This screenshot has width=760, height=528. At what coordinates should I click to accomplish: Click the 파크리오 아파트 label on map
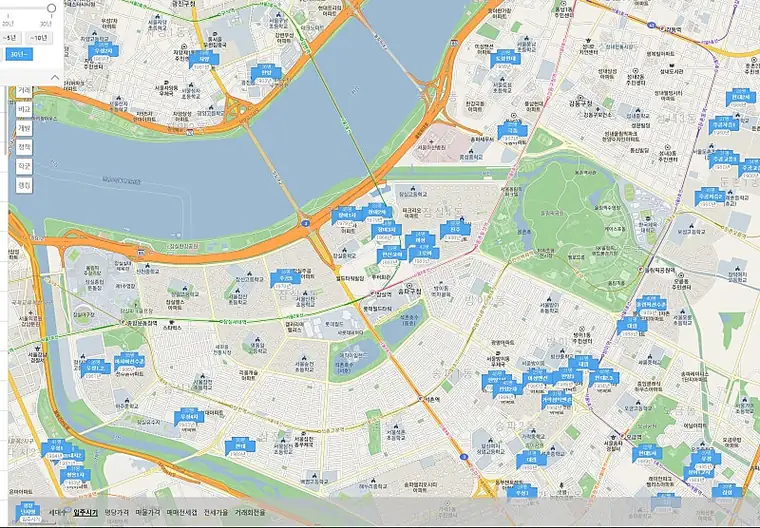[x=411, y=214]
